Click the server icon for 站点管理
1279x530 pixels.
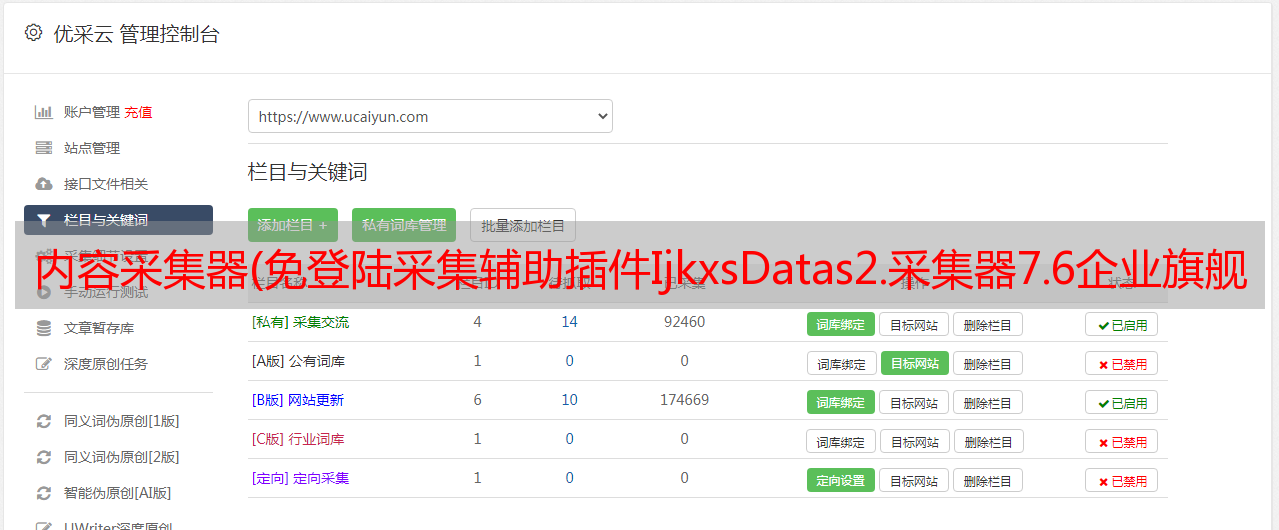44,148
